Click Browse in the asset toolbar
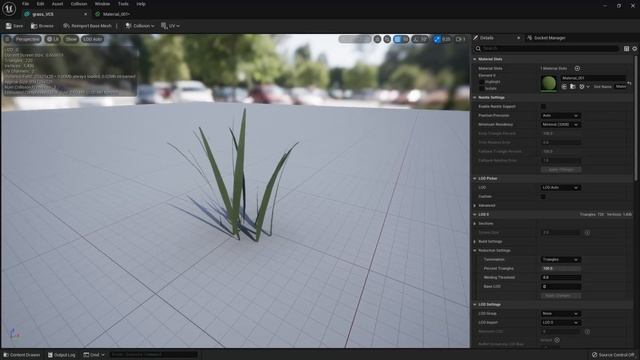Image resolution: width=640 pixels, height=360 pixels. [42, 26]
